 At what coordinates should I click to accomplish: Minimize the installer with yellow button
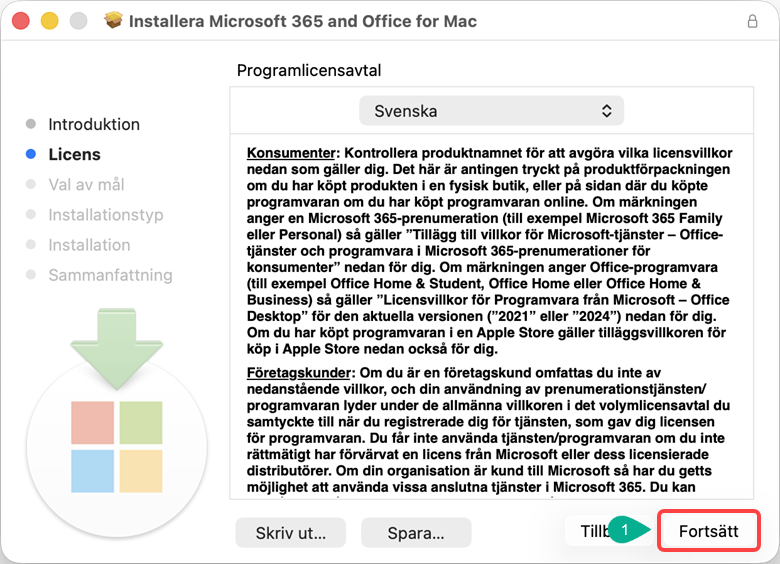(x=49, y=21)
